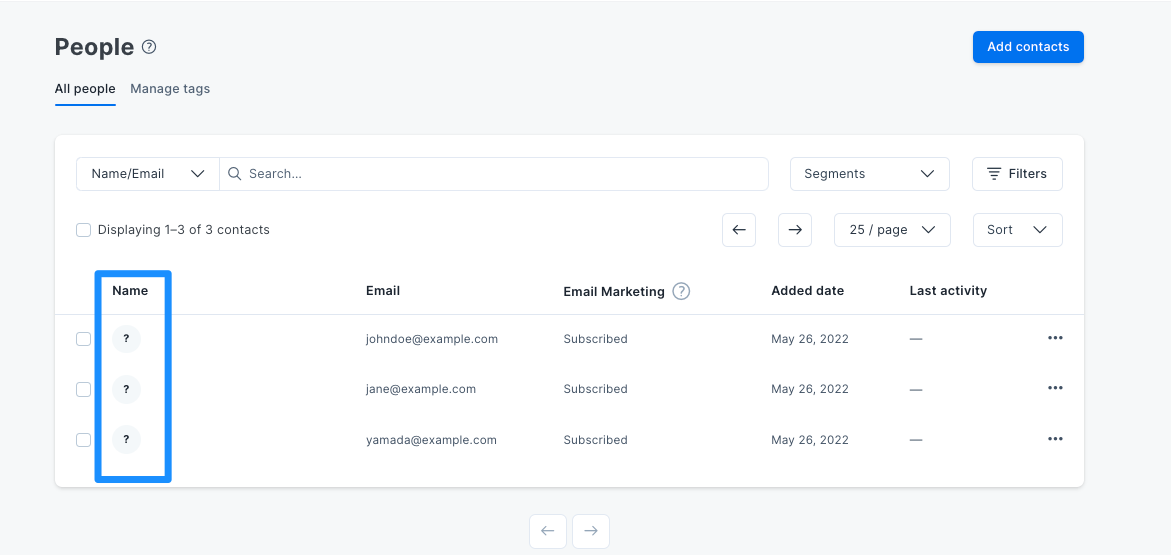Open the help icon beside People heading
The width and height of the screenshot is (1171, 555).
click(149, 47)
